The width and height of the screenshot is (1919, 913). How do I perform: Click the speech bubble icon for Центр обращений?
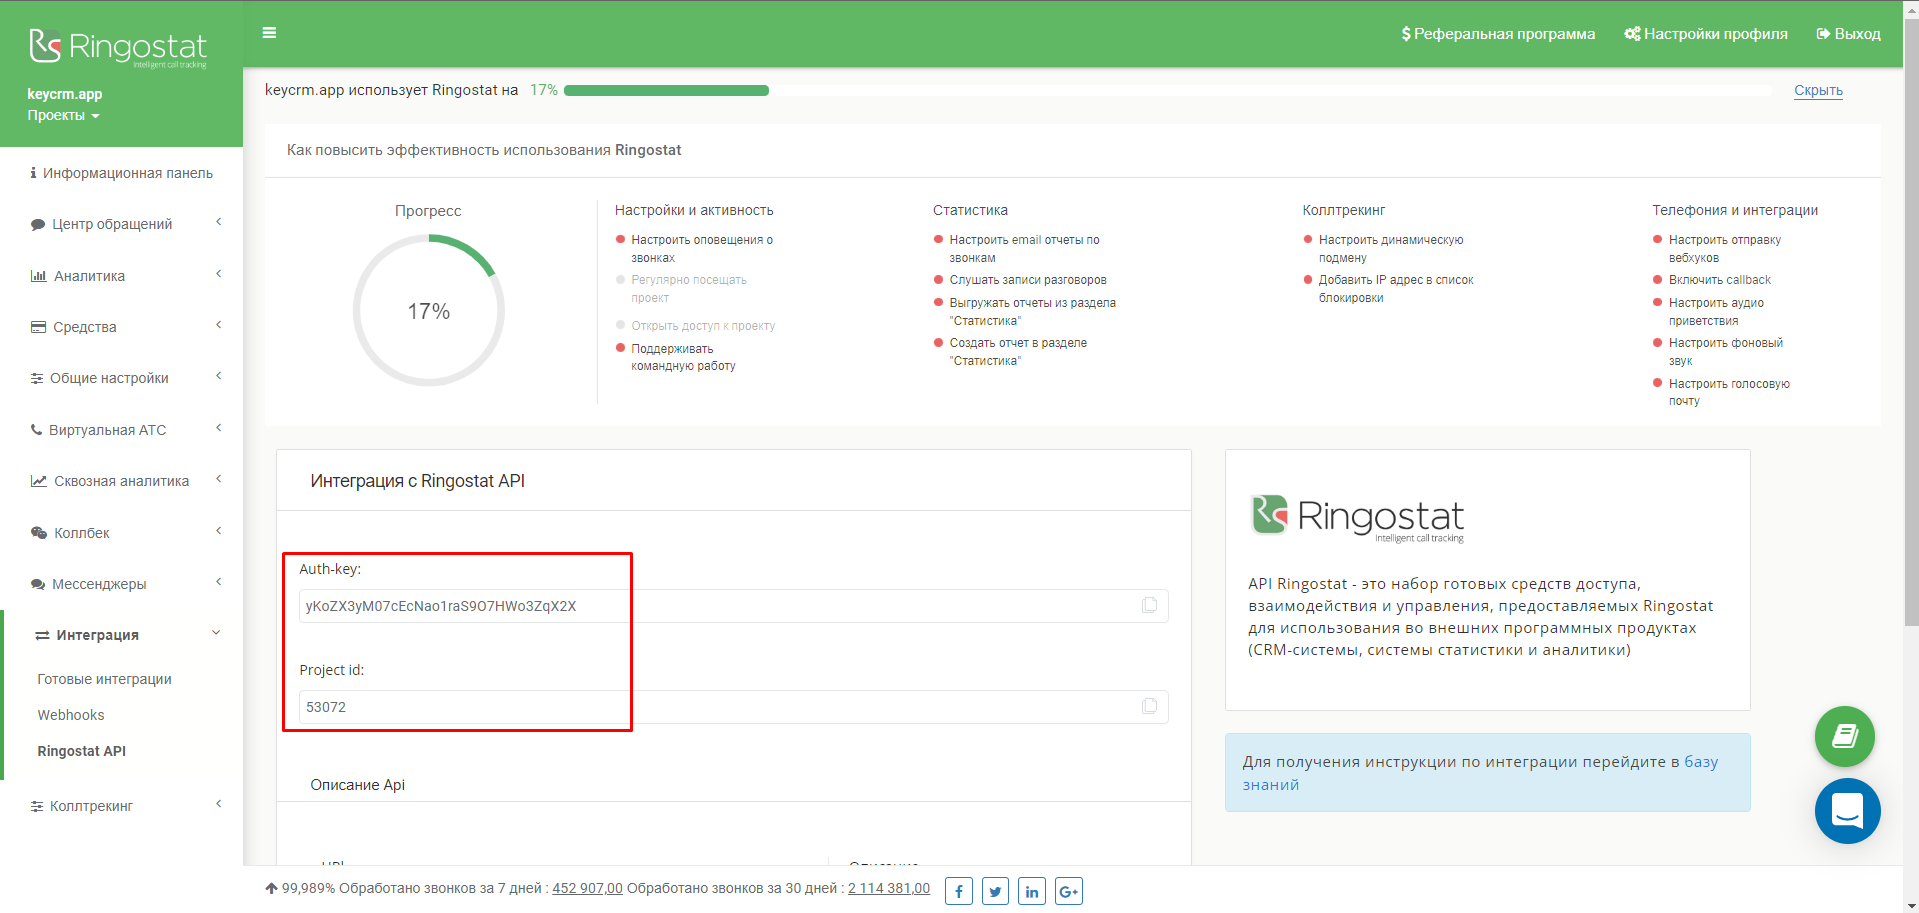pos(38,225)
